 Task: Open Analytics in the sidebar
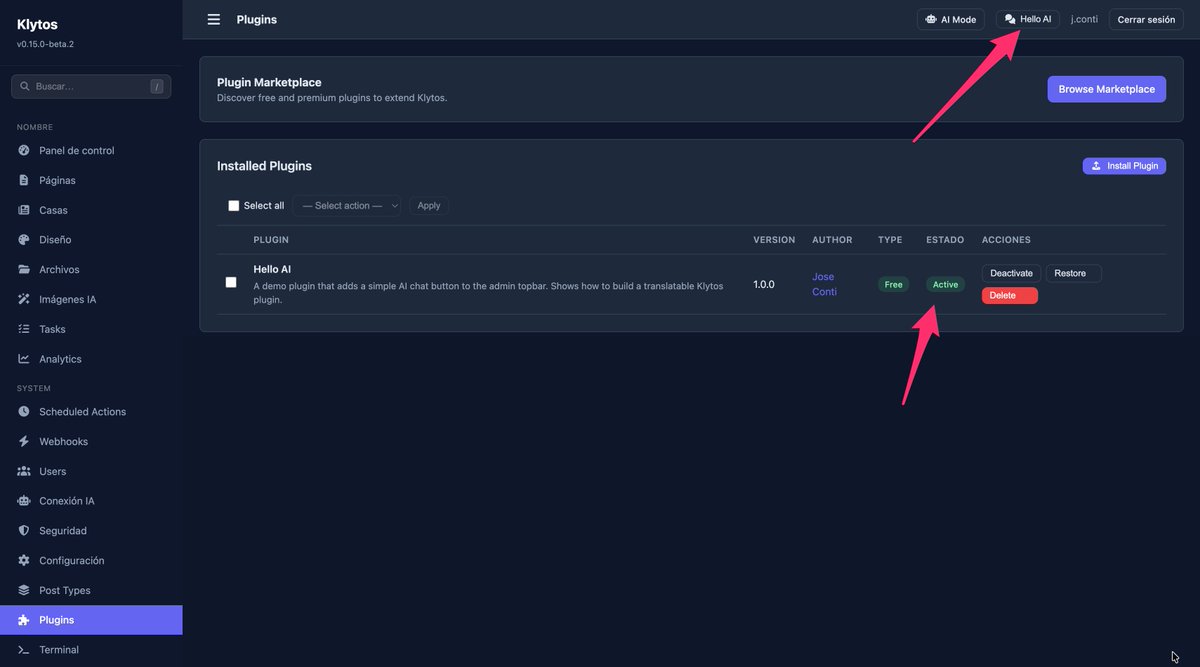(91, 359)
